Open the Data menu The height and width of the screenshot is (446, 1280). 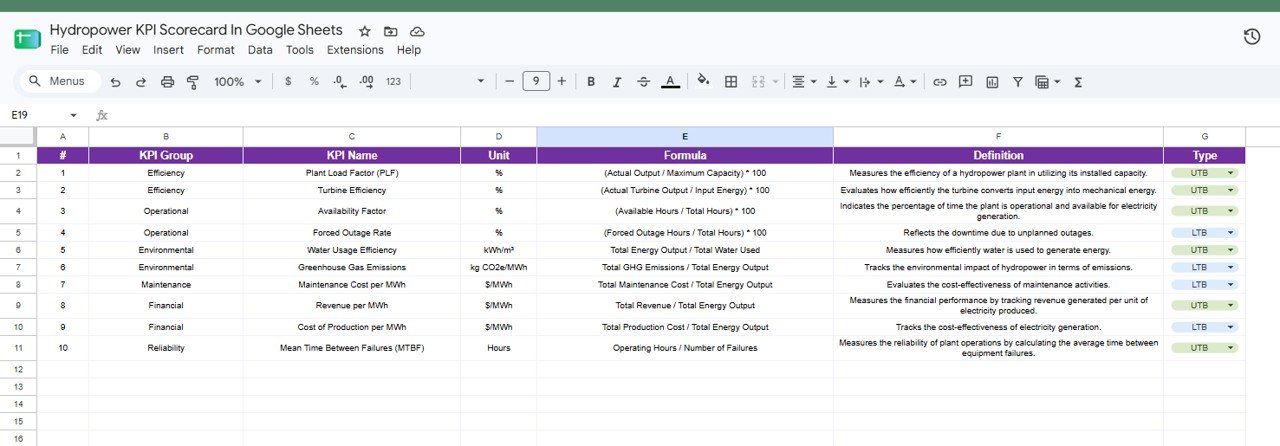pyautogui.click(x=260, y=50)
